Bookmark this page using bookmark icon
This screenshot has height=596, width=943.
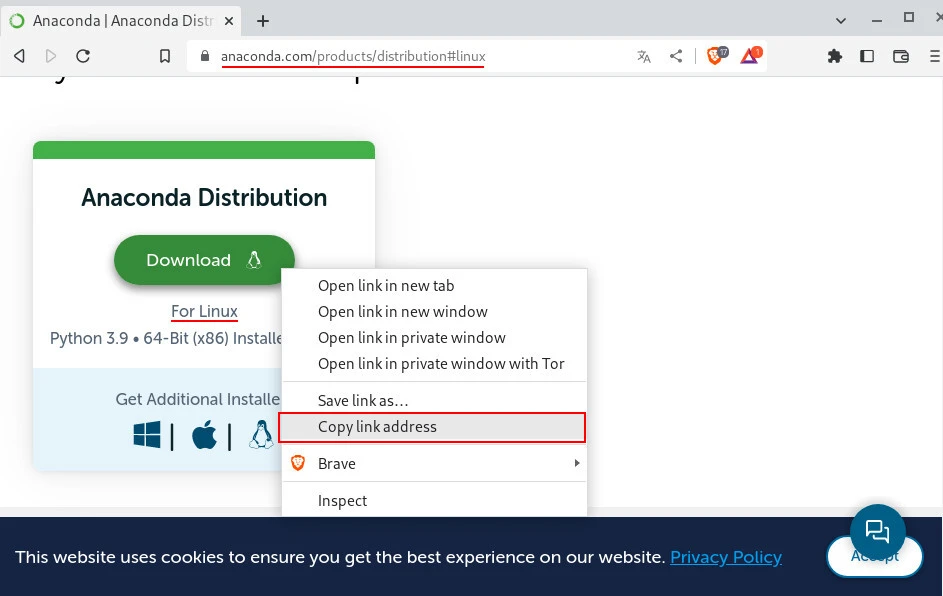165,56
